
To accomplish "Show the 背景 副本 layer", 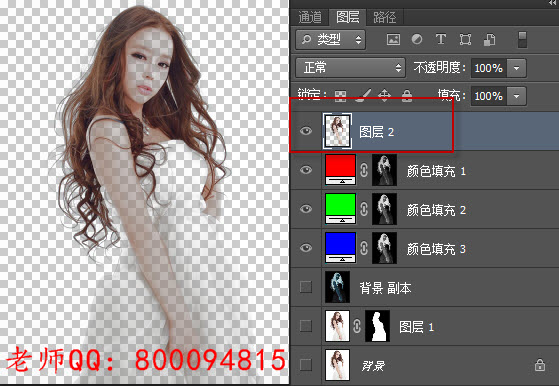I will [x=306, y=287].
